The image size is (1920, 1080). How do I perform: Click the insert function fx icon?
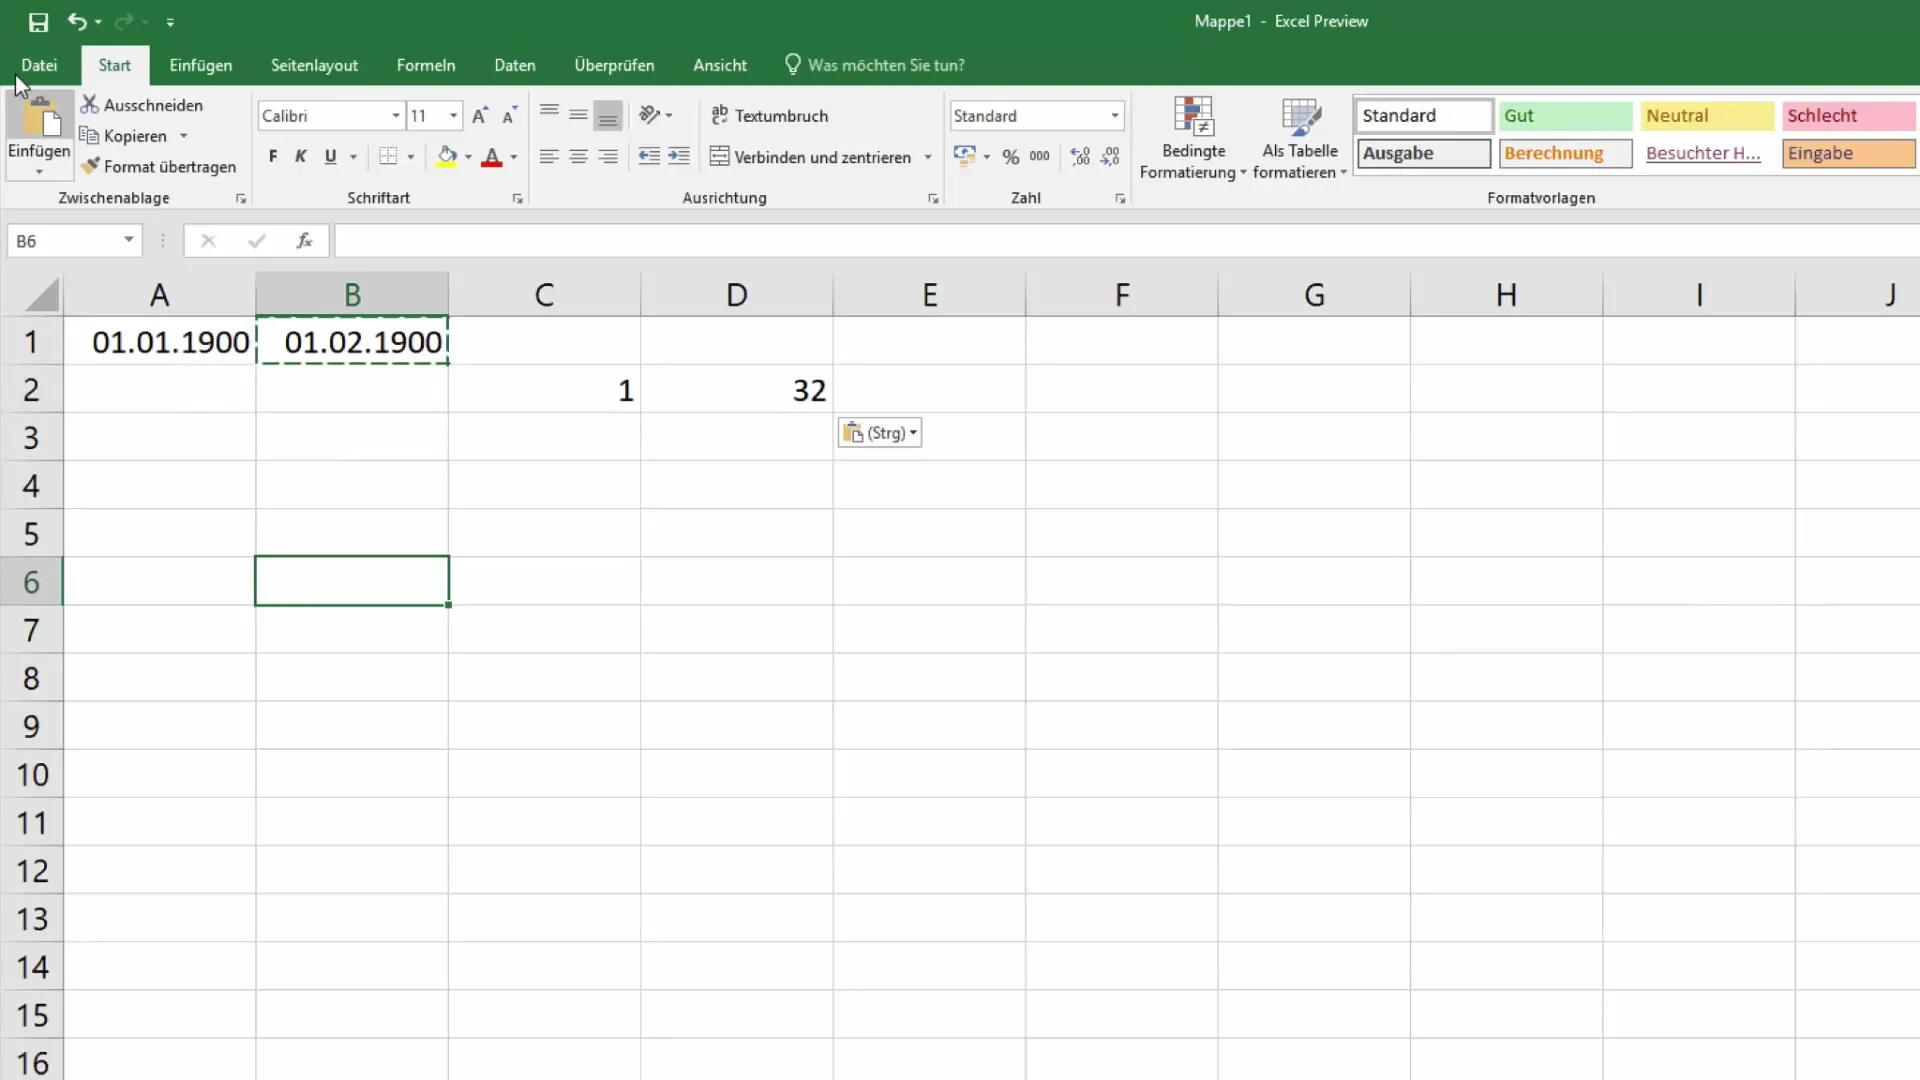304,241
